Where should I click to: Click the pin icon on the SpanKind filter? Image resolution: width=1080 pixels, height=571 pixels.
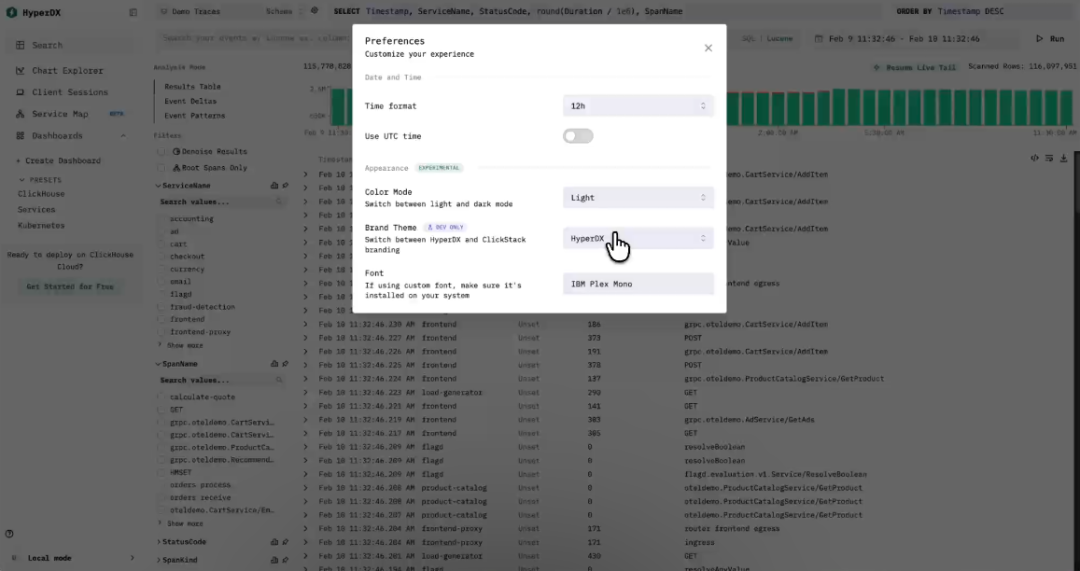tap(285, 560)
